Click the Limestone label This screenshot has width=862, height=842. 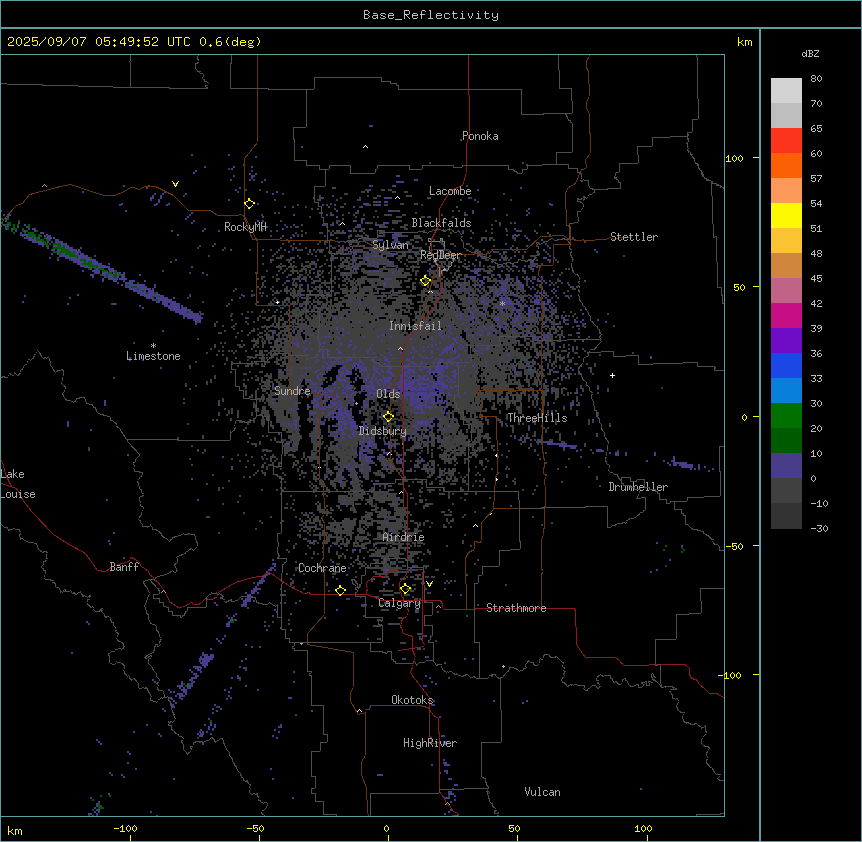pos(153,356)
